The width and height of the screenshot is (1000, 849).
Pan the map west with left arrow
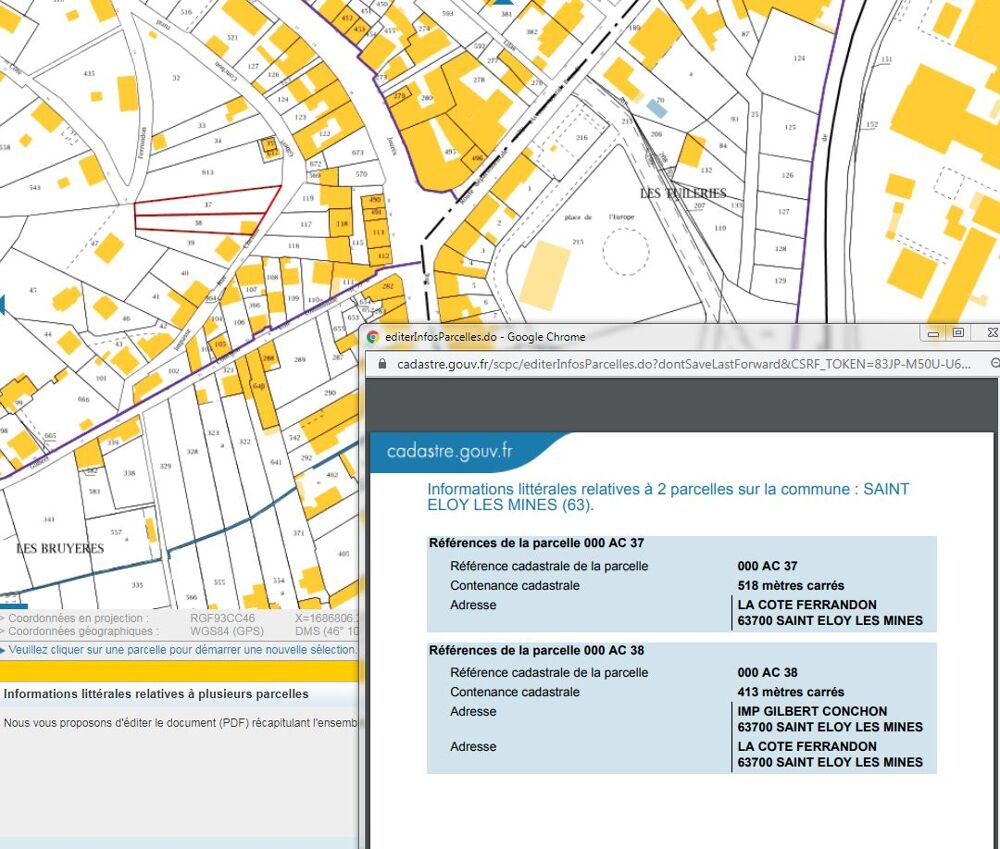pos(2,305)
